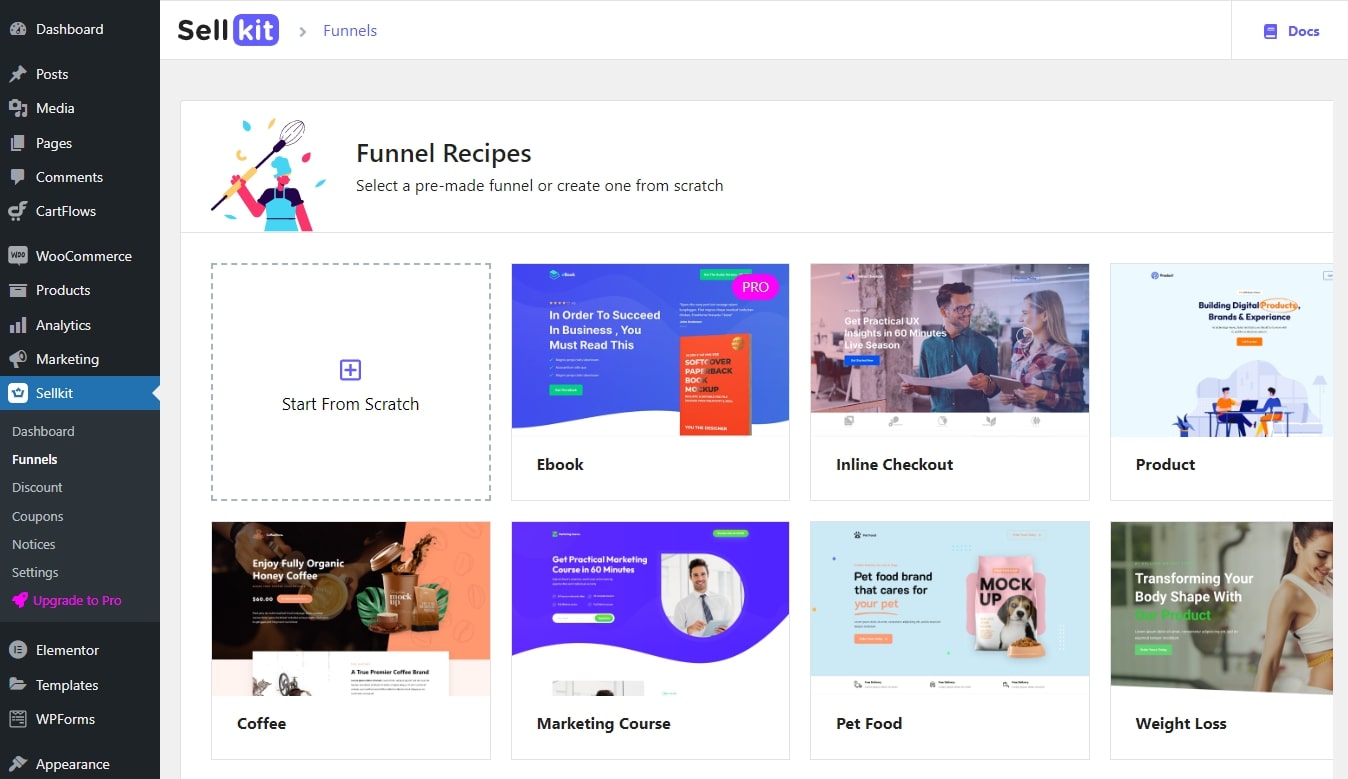Click the Products box icon
1348x779 pixels.
tap(18, 290)
